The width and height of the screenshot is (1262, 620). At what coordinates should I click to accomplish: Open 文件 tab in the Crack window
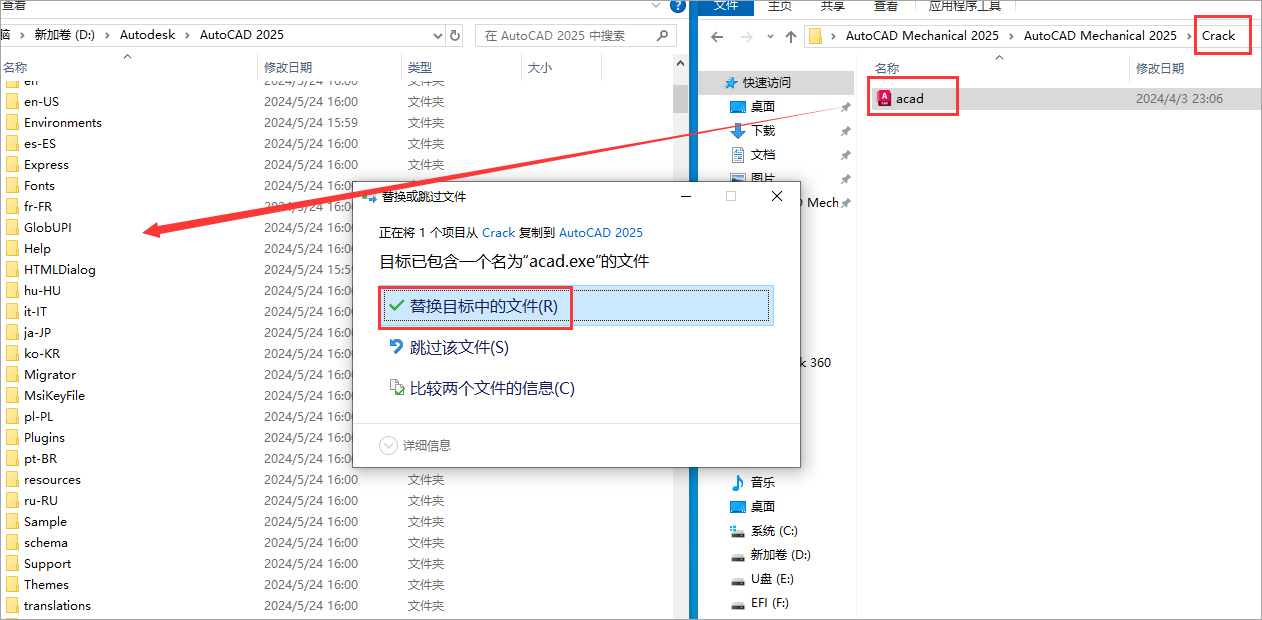(x=726, y=6)
